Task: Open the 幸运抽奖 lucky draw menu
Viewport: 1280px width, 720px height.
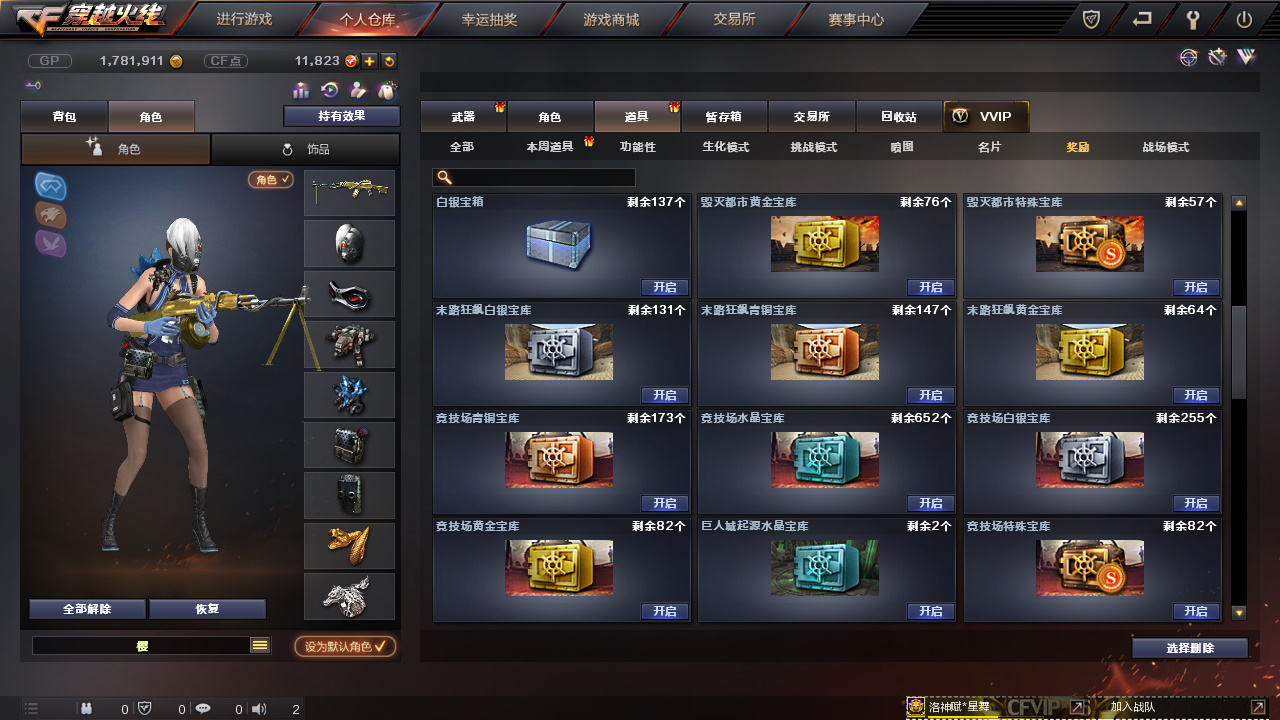Action: tap(489, 19)
